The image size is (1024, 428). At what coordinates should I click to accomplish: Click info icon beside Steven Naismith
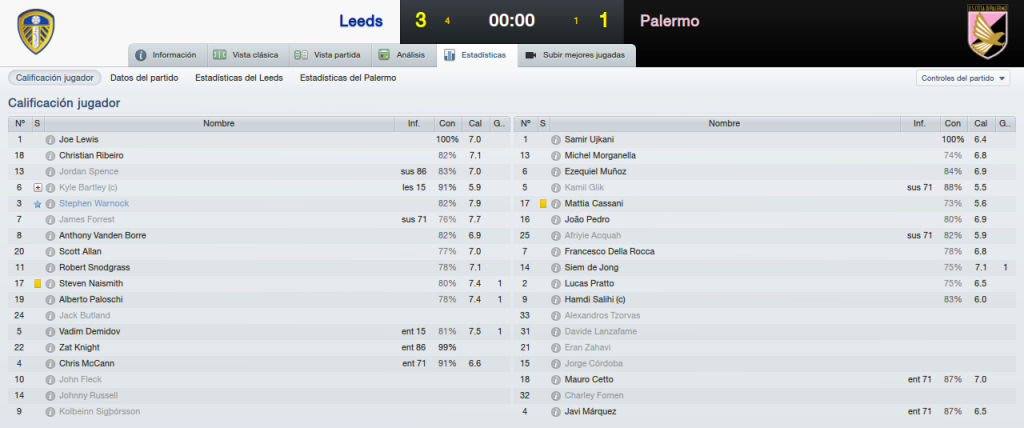50,284
